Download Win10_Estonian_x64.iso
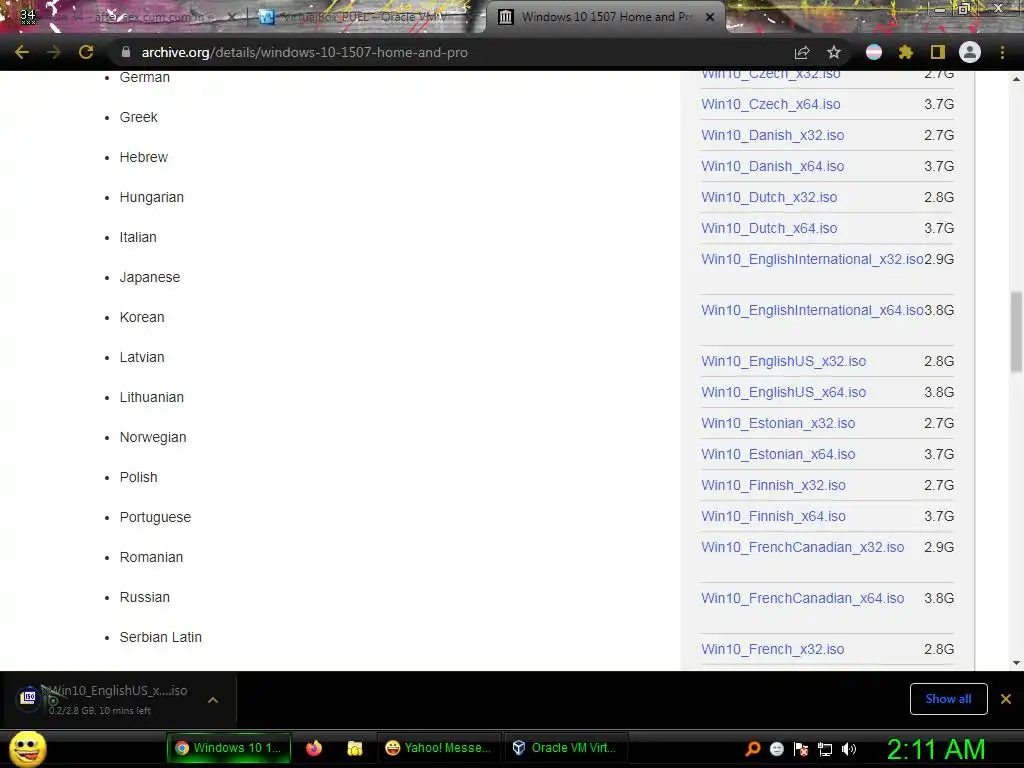This screenshot has width=1024, height=768. coord(778,455)
